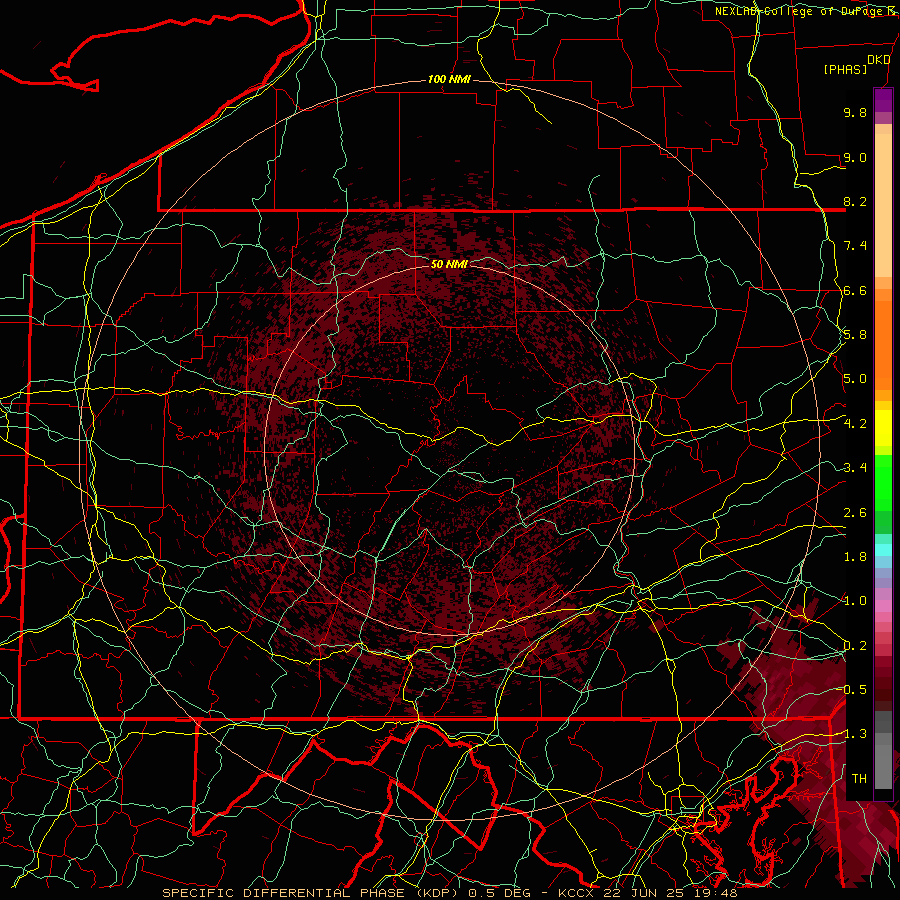900x900 pixels.
Task: Pick the bright green segment of the color bar
Action: (883, 482)
